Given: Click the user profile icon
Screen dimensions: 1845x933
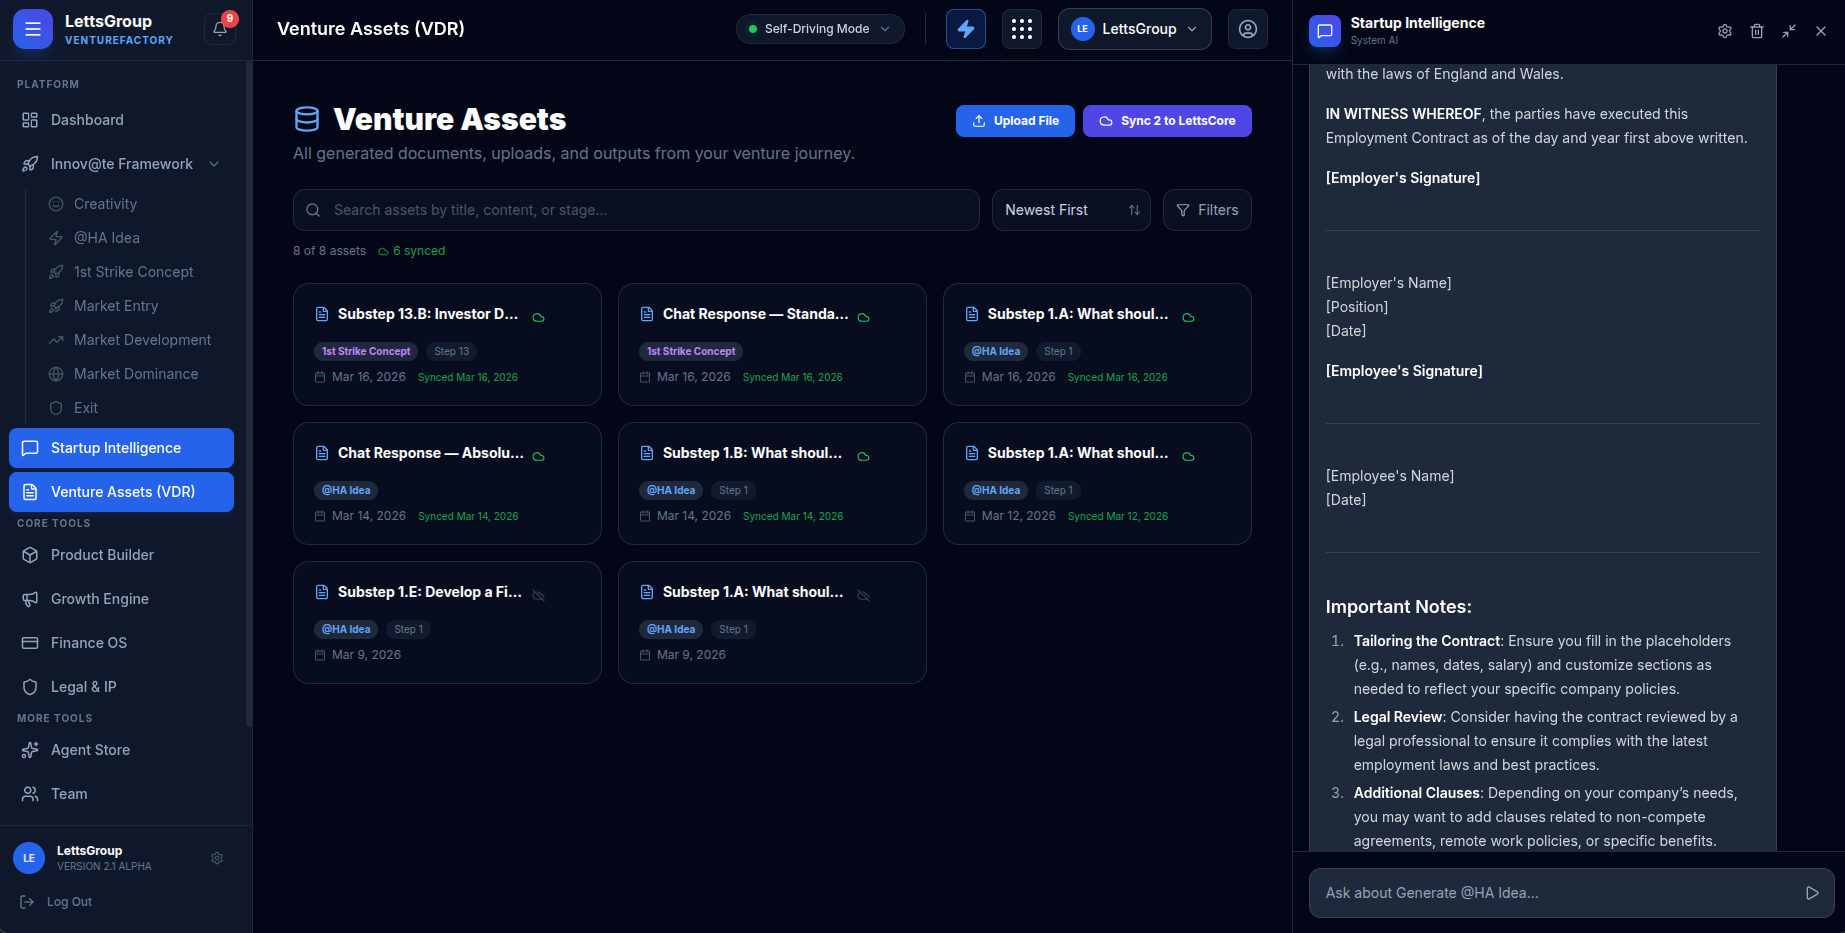Looking at the screenshot, I should 1247,29.
